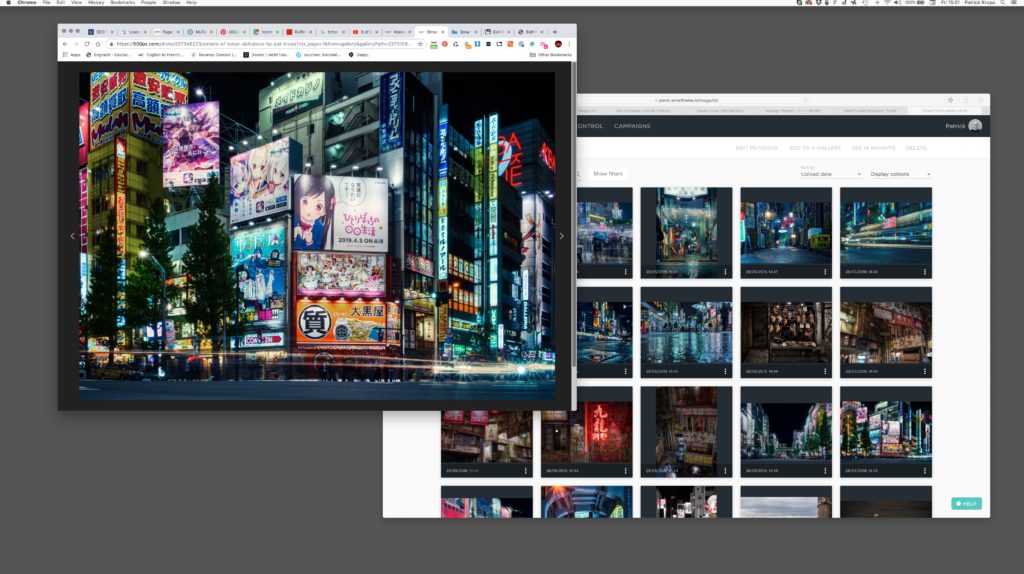Click the Apple logo menu
The height and width of the screenshot is (574, 1024).
8,3
